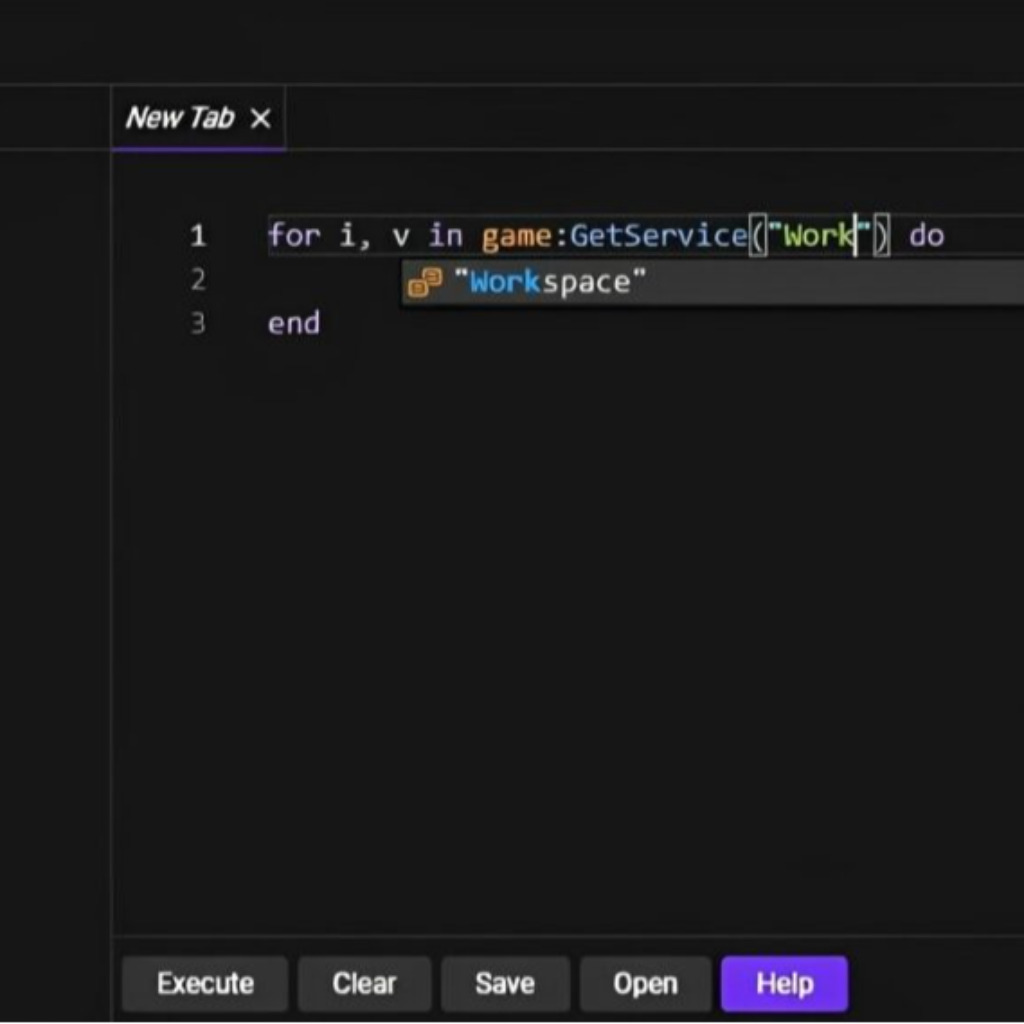Click the GetService method name
The height and width of the screenshot is (1024, 1024).
tap(658, 237)
